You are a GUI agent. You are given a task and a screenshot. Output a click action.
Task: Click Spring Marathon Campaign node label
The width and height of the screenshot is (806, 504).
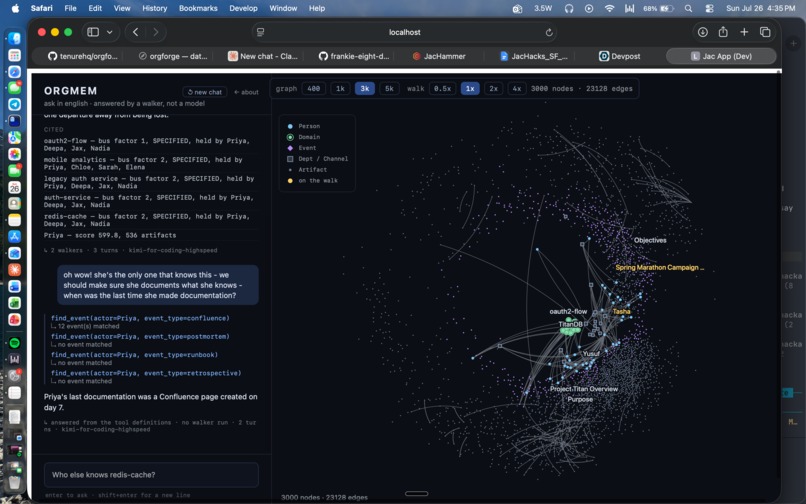(660, 267)
